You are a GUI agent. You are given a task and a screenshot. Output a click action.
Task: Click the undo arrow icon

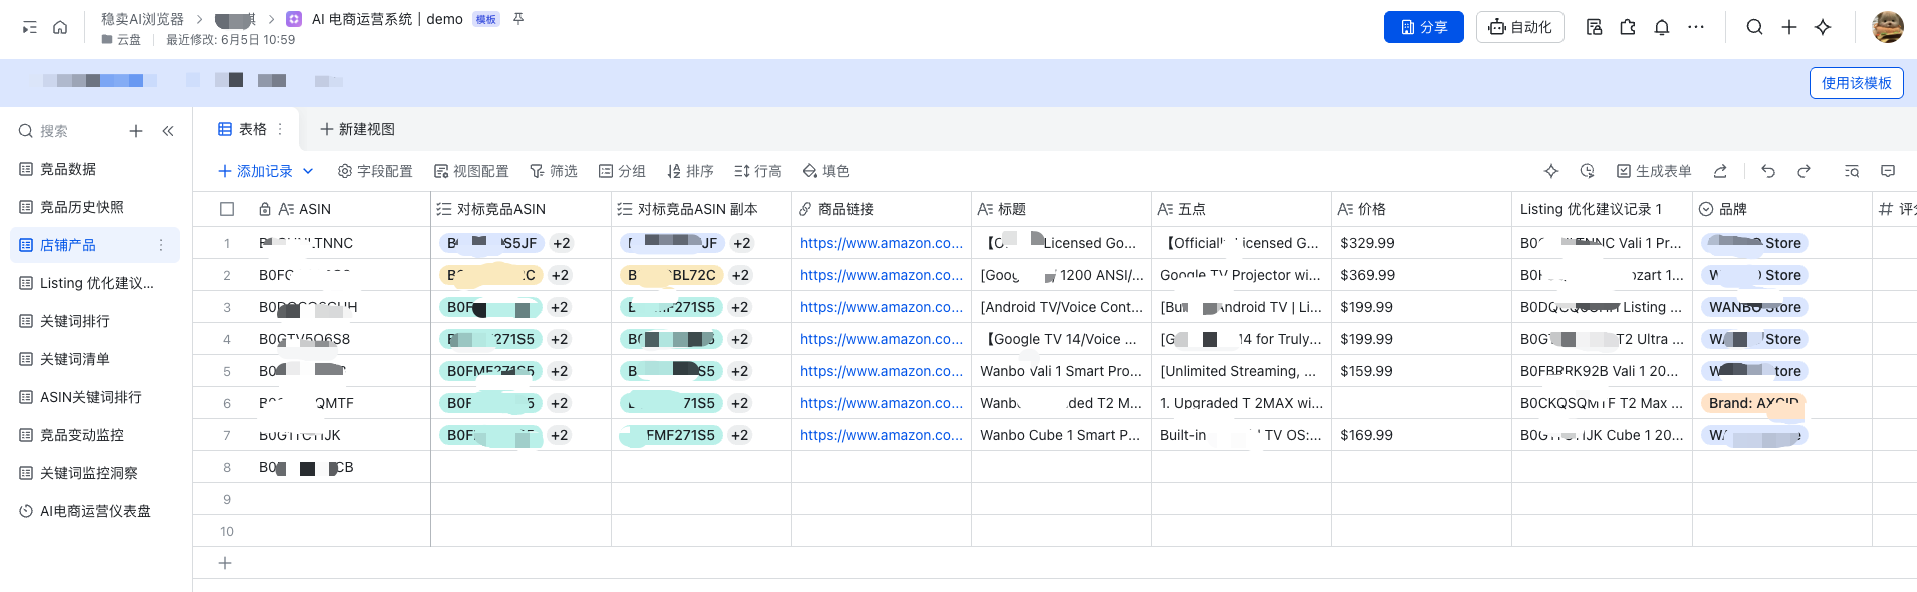(1768, 171)
